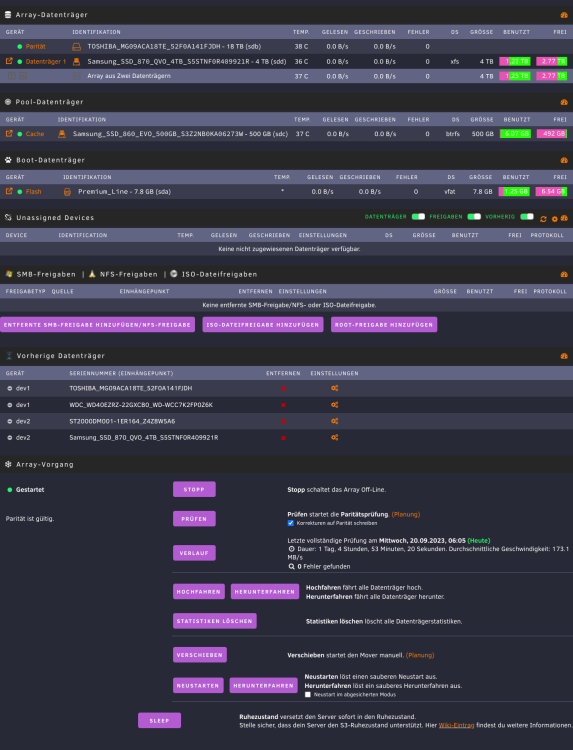Click Cache 492 GB free bar
This screenshot has width=573, height=750.
click(552, 133)
